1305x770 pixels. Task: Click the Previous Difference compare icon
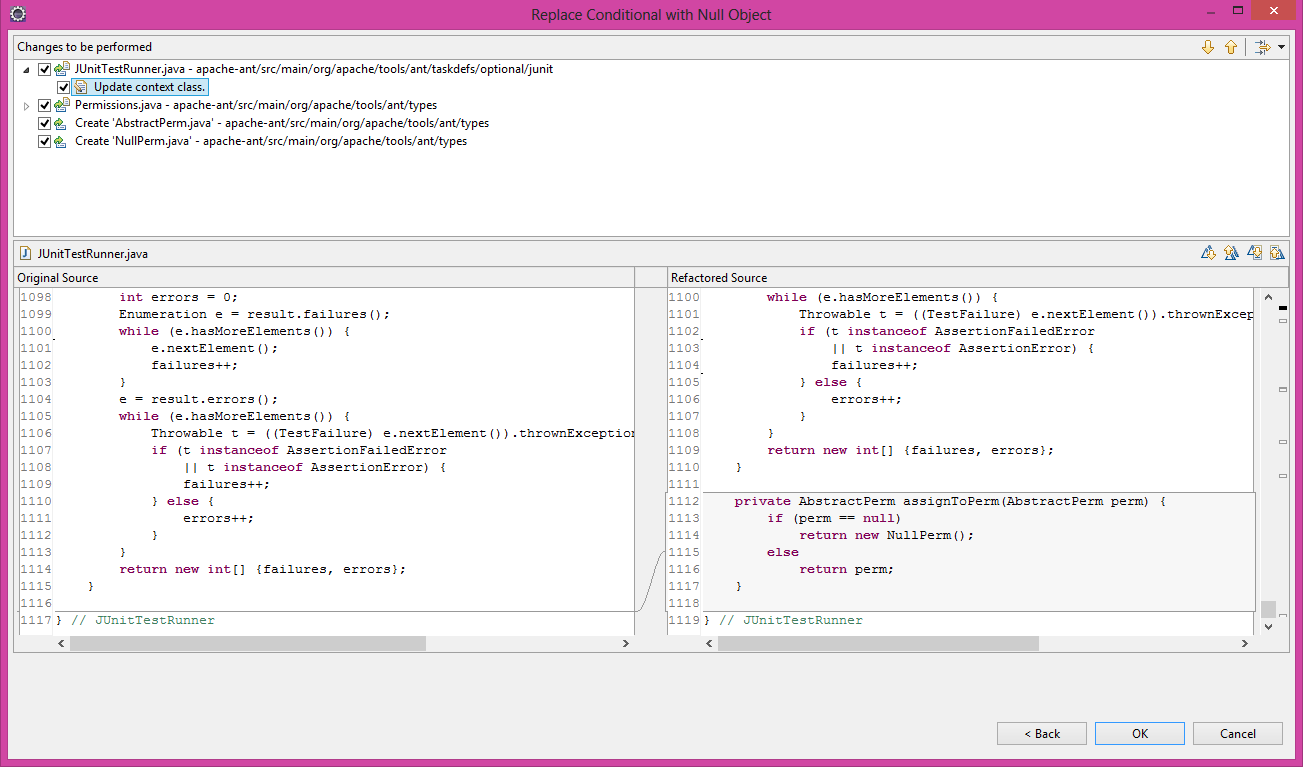(x=1231, y=253)
